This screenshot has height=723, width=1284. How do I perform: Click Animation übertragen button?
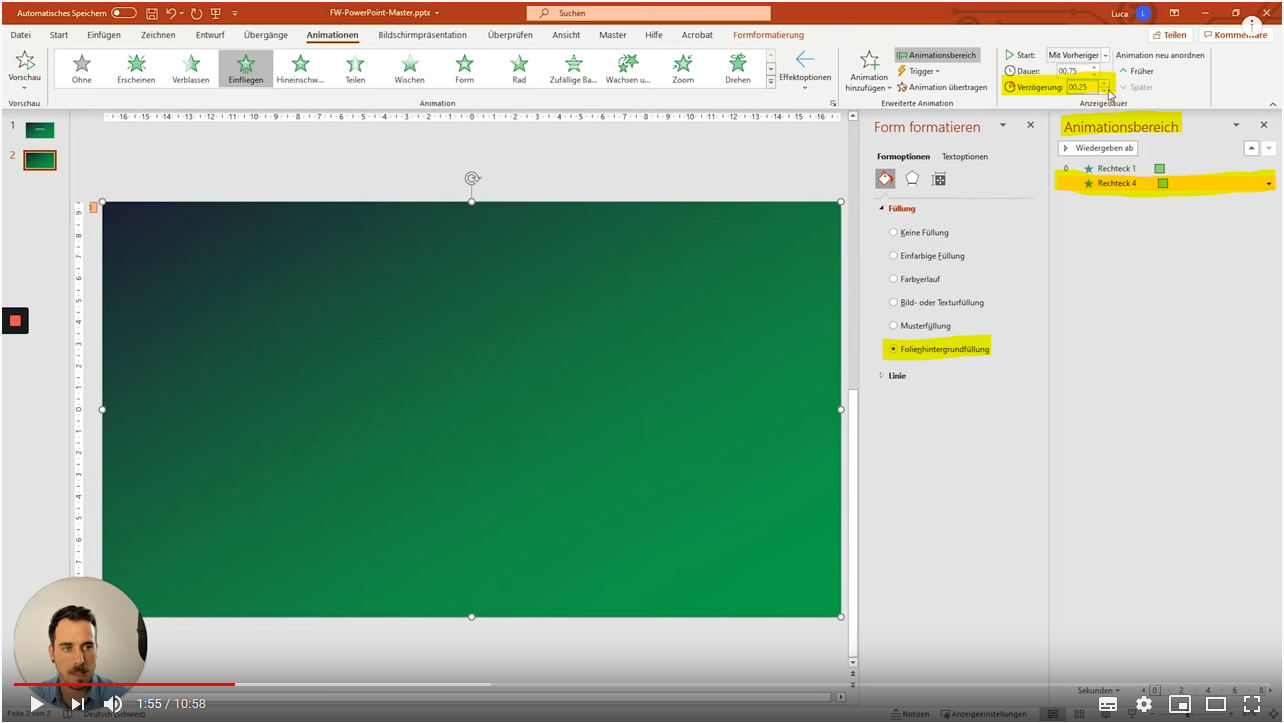coord(942,87)
